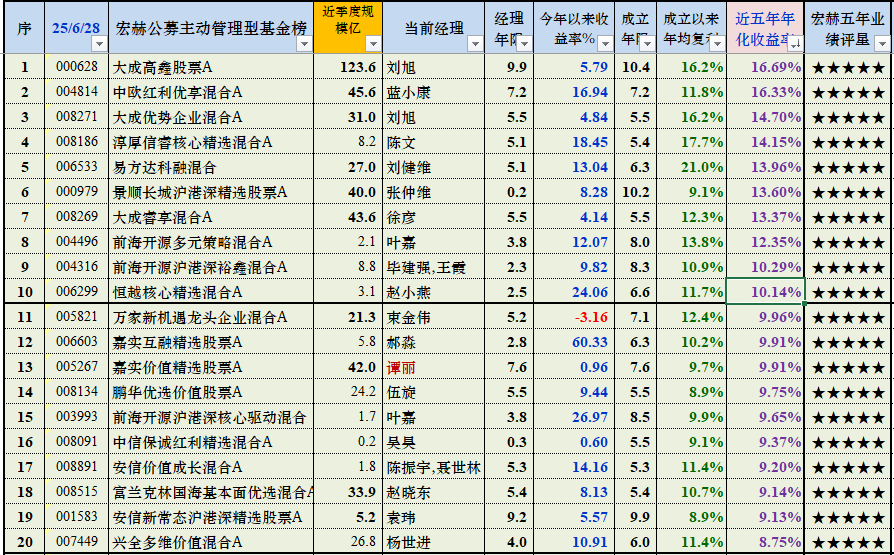Screen dimensions: 894x555
Task: Select fund name cell 鹏华优选价值股票A
Action: [x=211, y=392]
